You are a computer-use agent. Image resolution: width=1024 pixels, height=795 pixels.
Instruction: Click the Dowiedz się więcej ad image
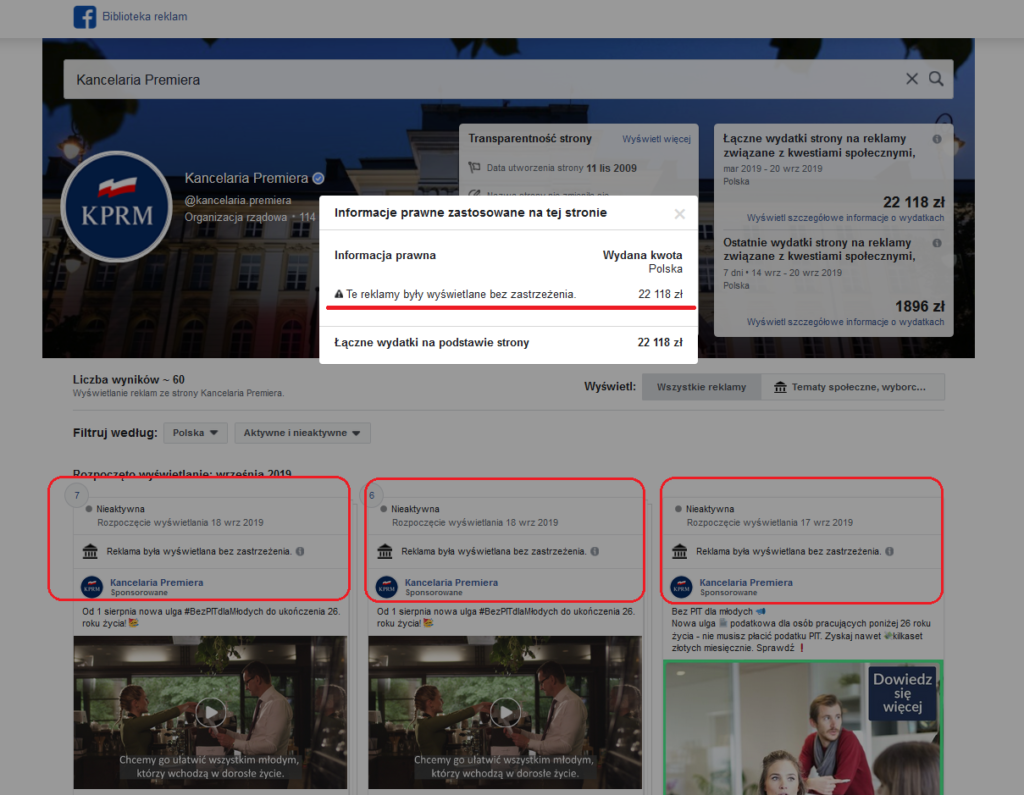(803, 727)
